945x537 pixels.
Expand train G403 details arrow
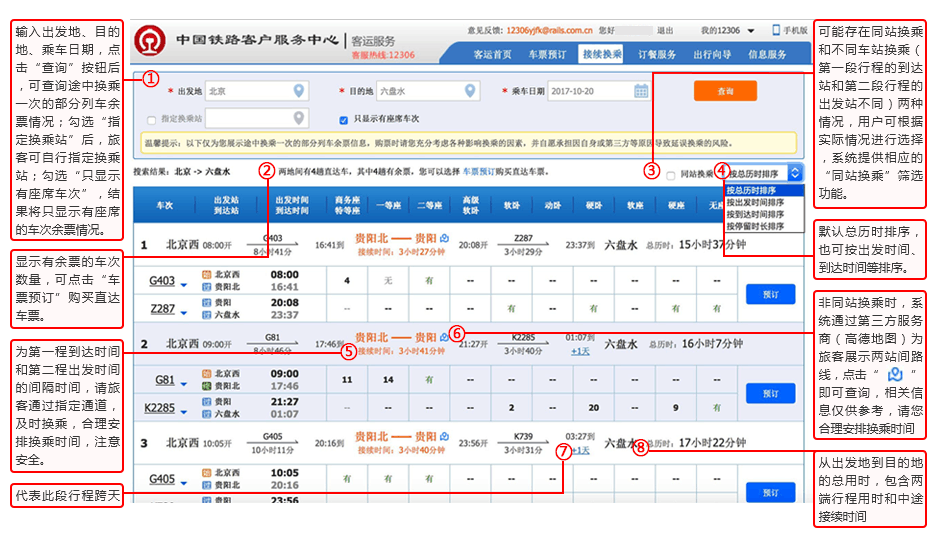pyautogui.click(x=184, y=283)
